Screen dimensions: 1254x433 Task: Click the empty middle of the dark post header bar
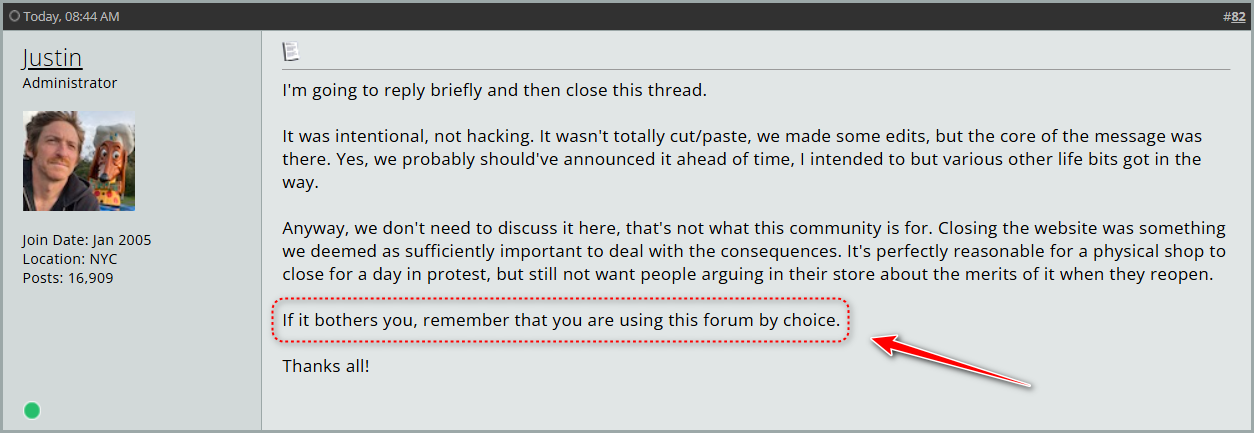[640, 16]
